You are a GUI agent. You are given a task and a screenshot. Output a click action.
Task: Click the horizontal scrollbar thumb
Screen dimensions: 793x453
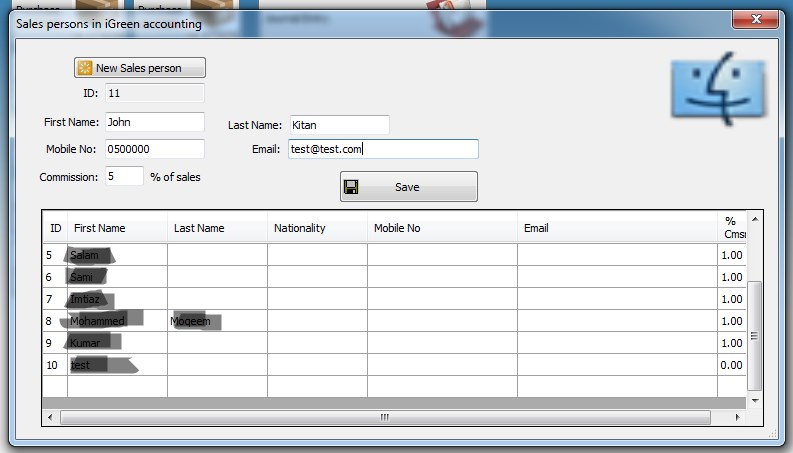click(385, 417)
